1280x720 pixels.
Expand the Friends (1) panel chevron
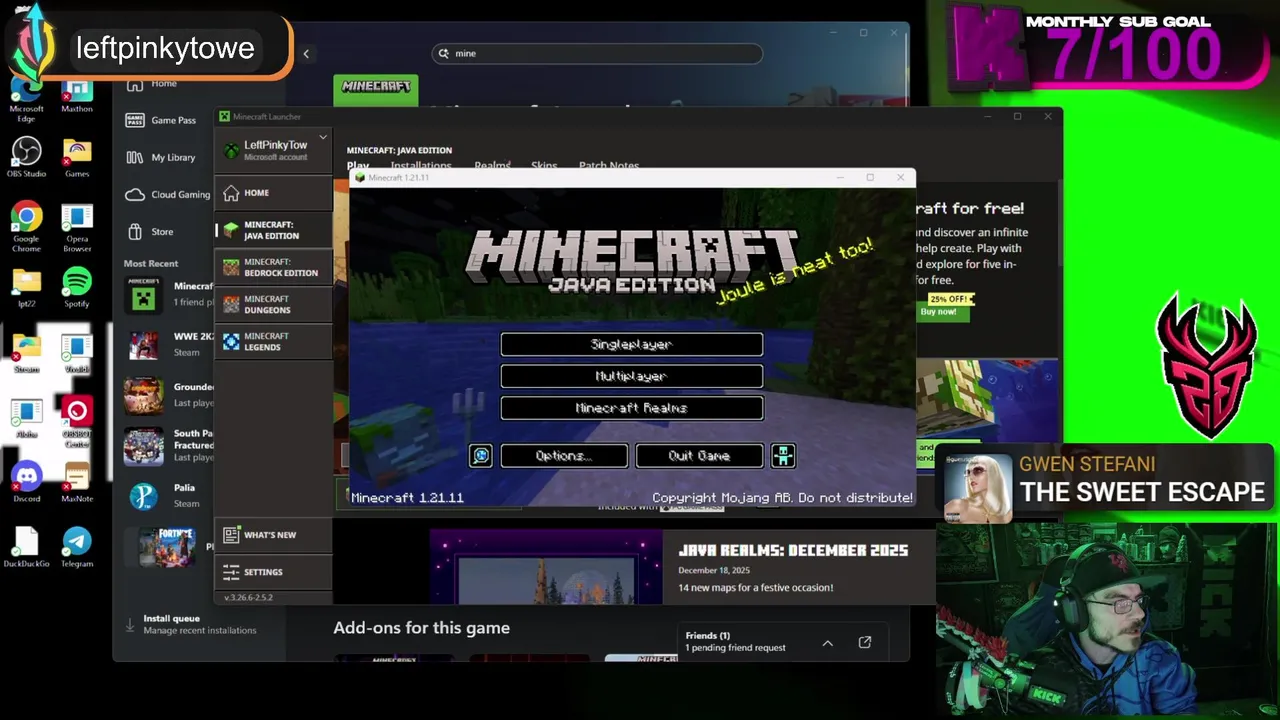pos(827,643)
